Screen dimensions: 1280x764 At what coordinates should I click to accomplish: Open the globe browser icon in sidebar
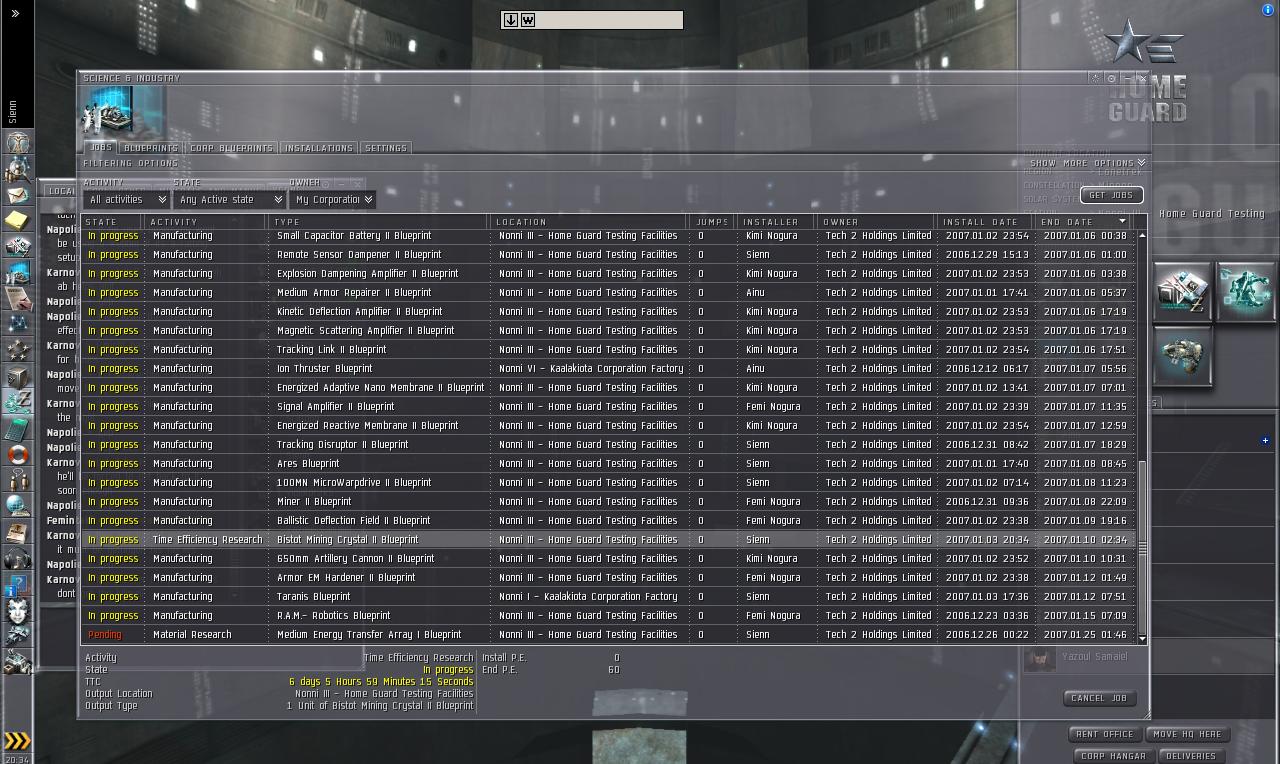(x=18, y=506)
